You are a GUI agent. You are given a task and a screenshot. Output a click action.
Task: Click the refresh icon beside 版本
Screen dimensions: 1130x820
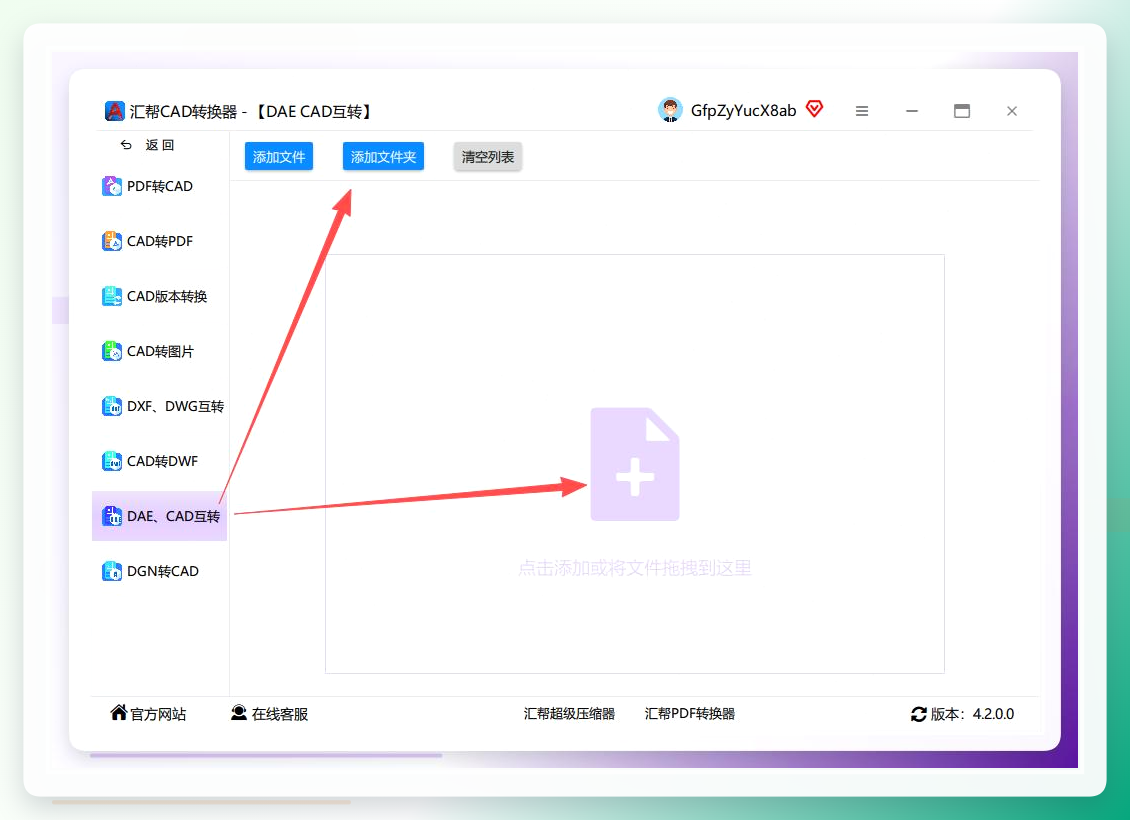[919, 714]
